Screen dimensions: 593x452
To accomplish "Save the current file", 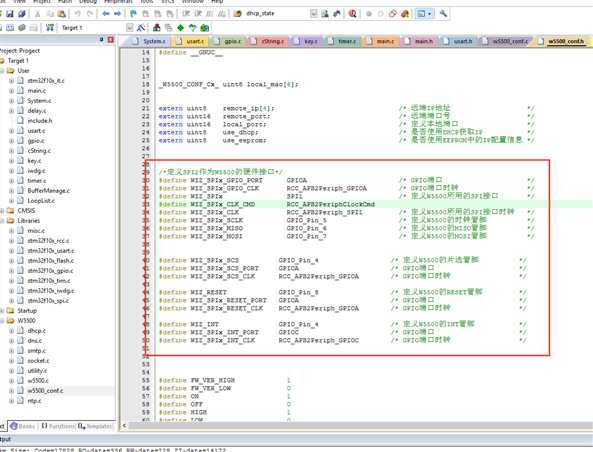I will click(10, 14).
